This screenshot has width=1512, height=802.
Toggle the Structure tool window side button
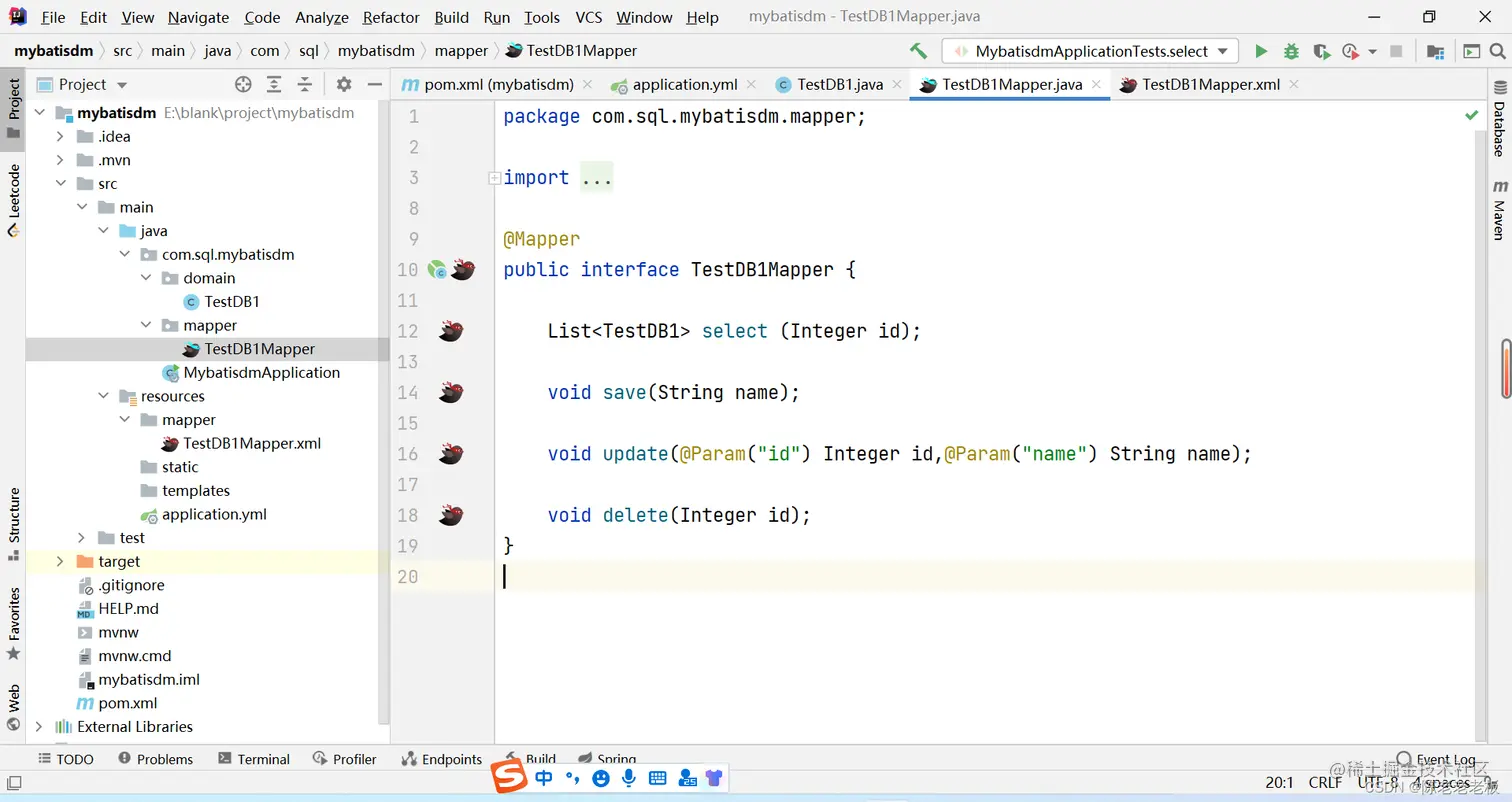[x=14, y=524]
